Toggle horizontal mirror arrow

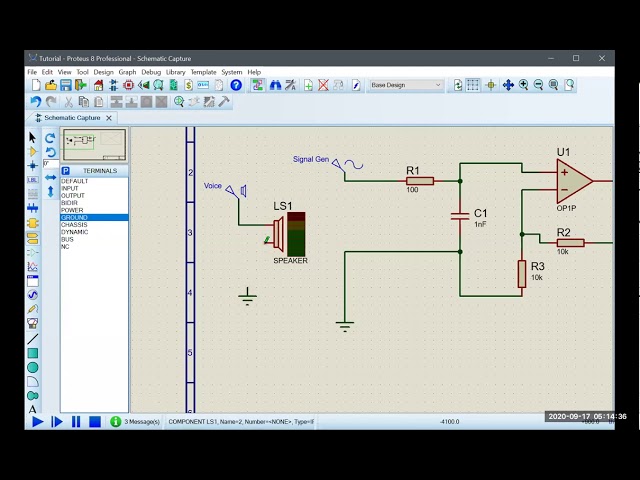tap(51, 177)
